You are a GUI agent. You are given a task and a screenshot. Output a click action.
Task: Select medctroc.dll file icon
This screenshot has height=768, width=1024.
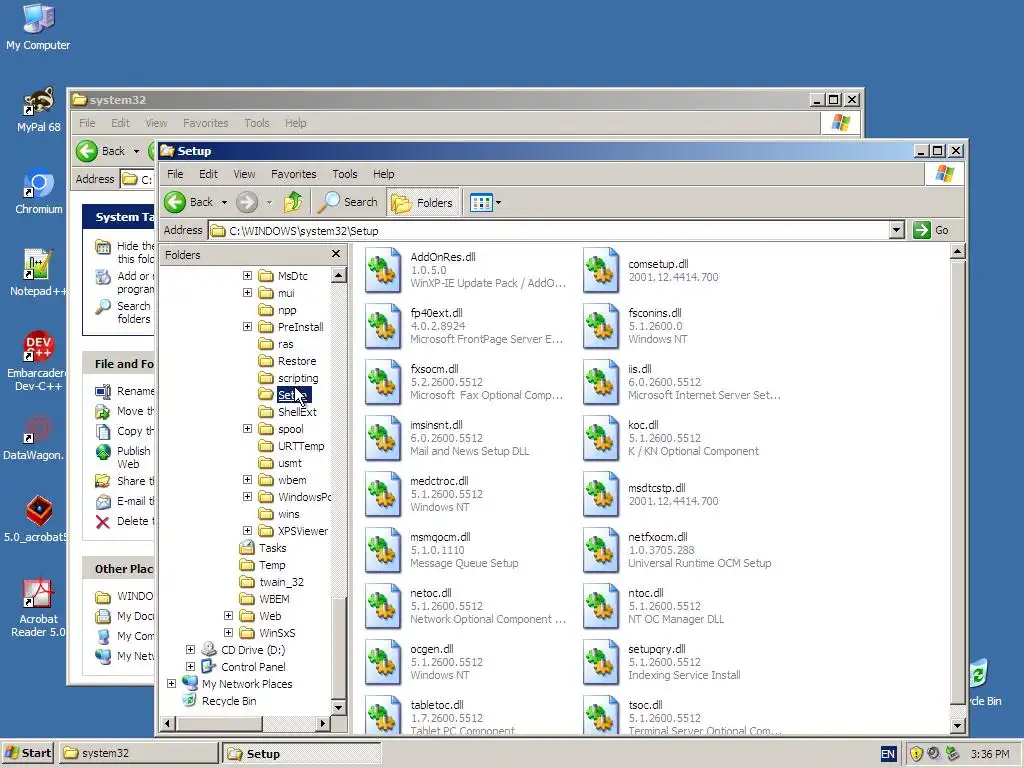point(383,494)
